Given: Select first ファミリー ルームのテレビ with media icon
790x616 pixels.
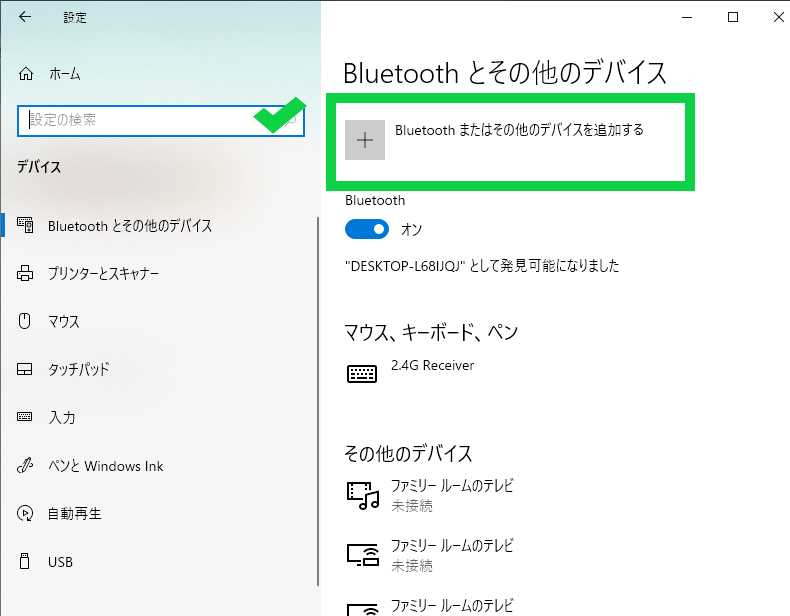Looking at the screenshot, I should tap(452, 486).
